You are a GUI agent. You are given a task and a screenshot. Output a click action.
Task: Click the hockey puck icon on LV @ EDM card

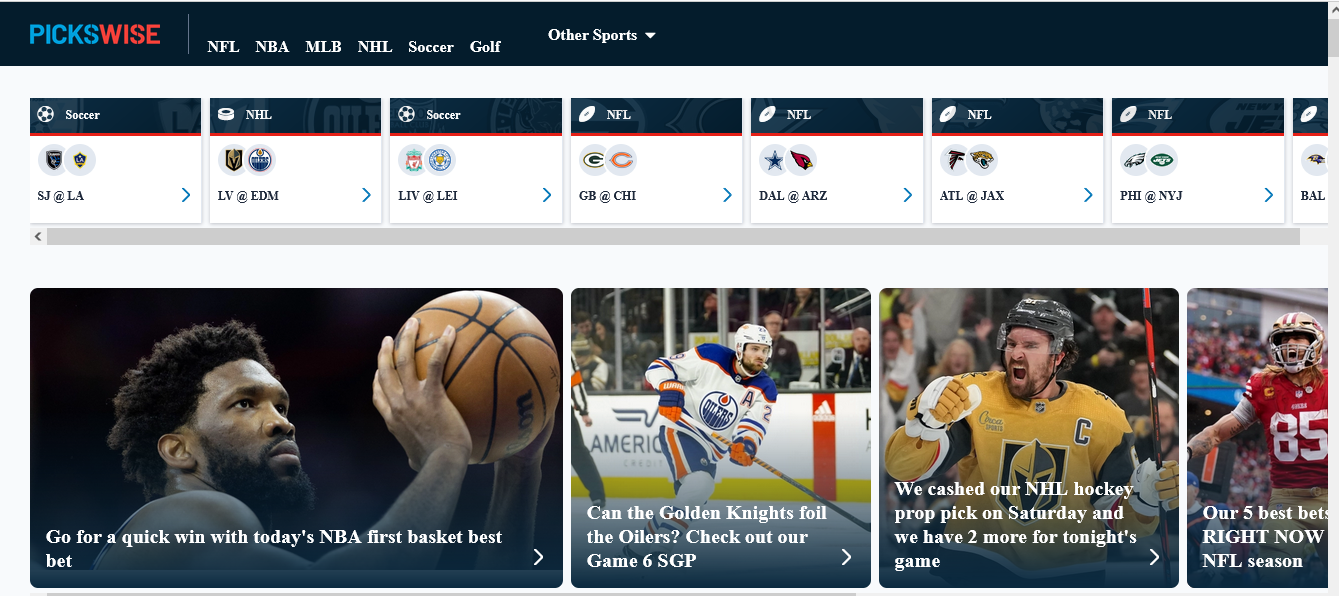(x=226, y=114)
